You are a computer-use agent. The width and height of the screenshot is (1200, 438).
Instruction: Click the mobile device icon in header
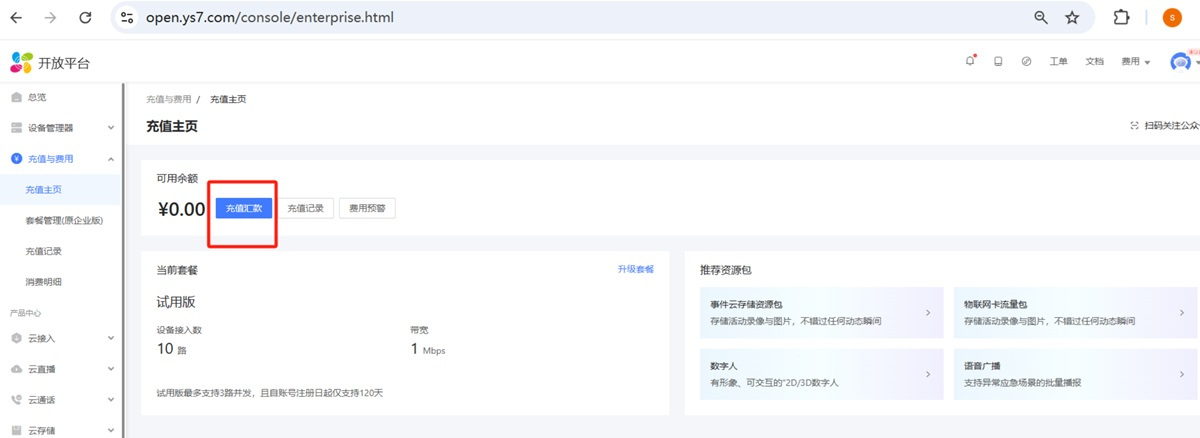coord(998,61)
